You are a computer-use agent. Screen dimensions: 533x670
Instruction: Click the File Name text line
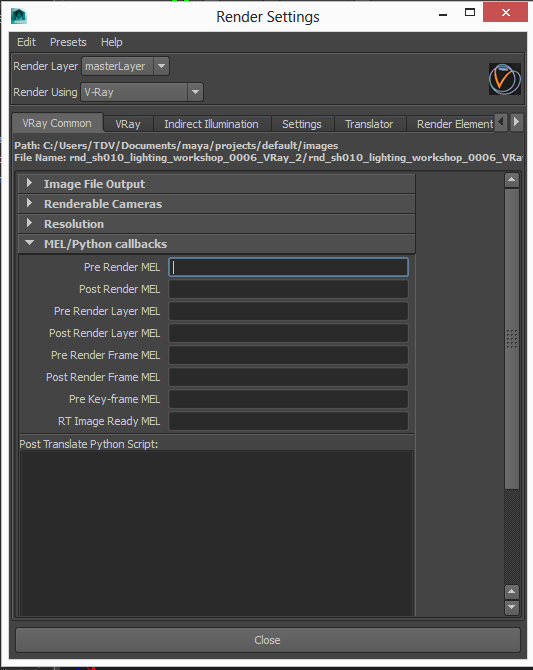click(268, 158)
